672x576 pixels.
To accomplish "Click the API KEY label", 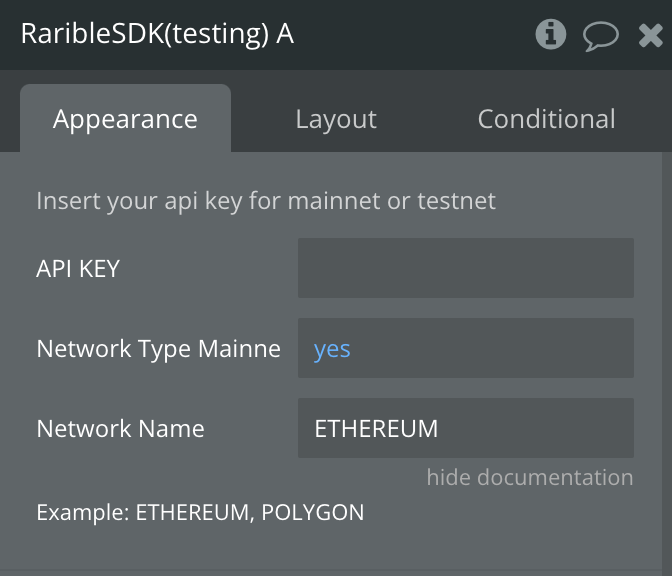I will [x=78, y=269].
